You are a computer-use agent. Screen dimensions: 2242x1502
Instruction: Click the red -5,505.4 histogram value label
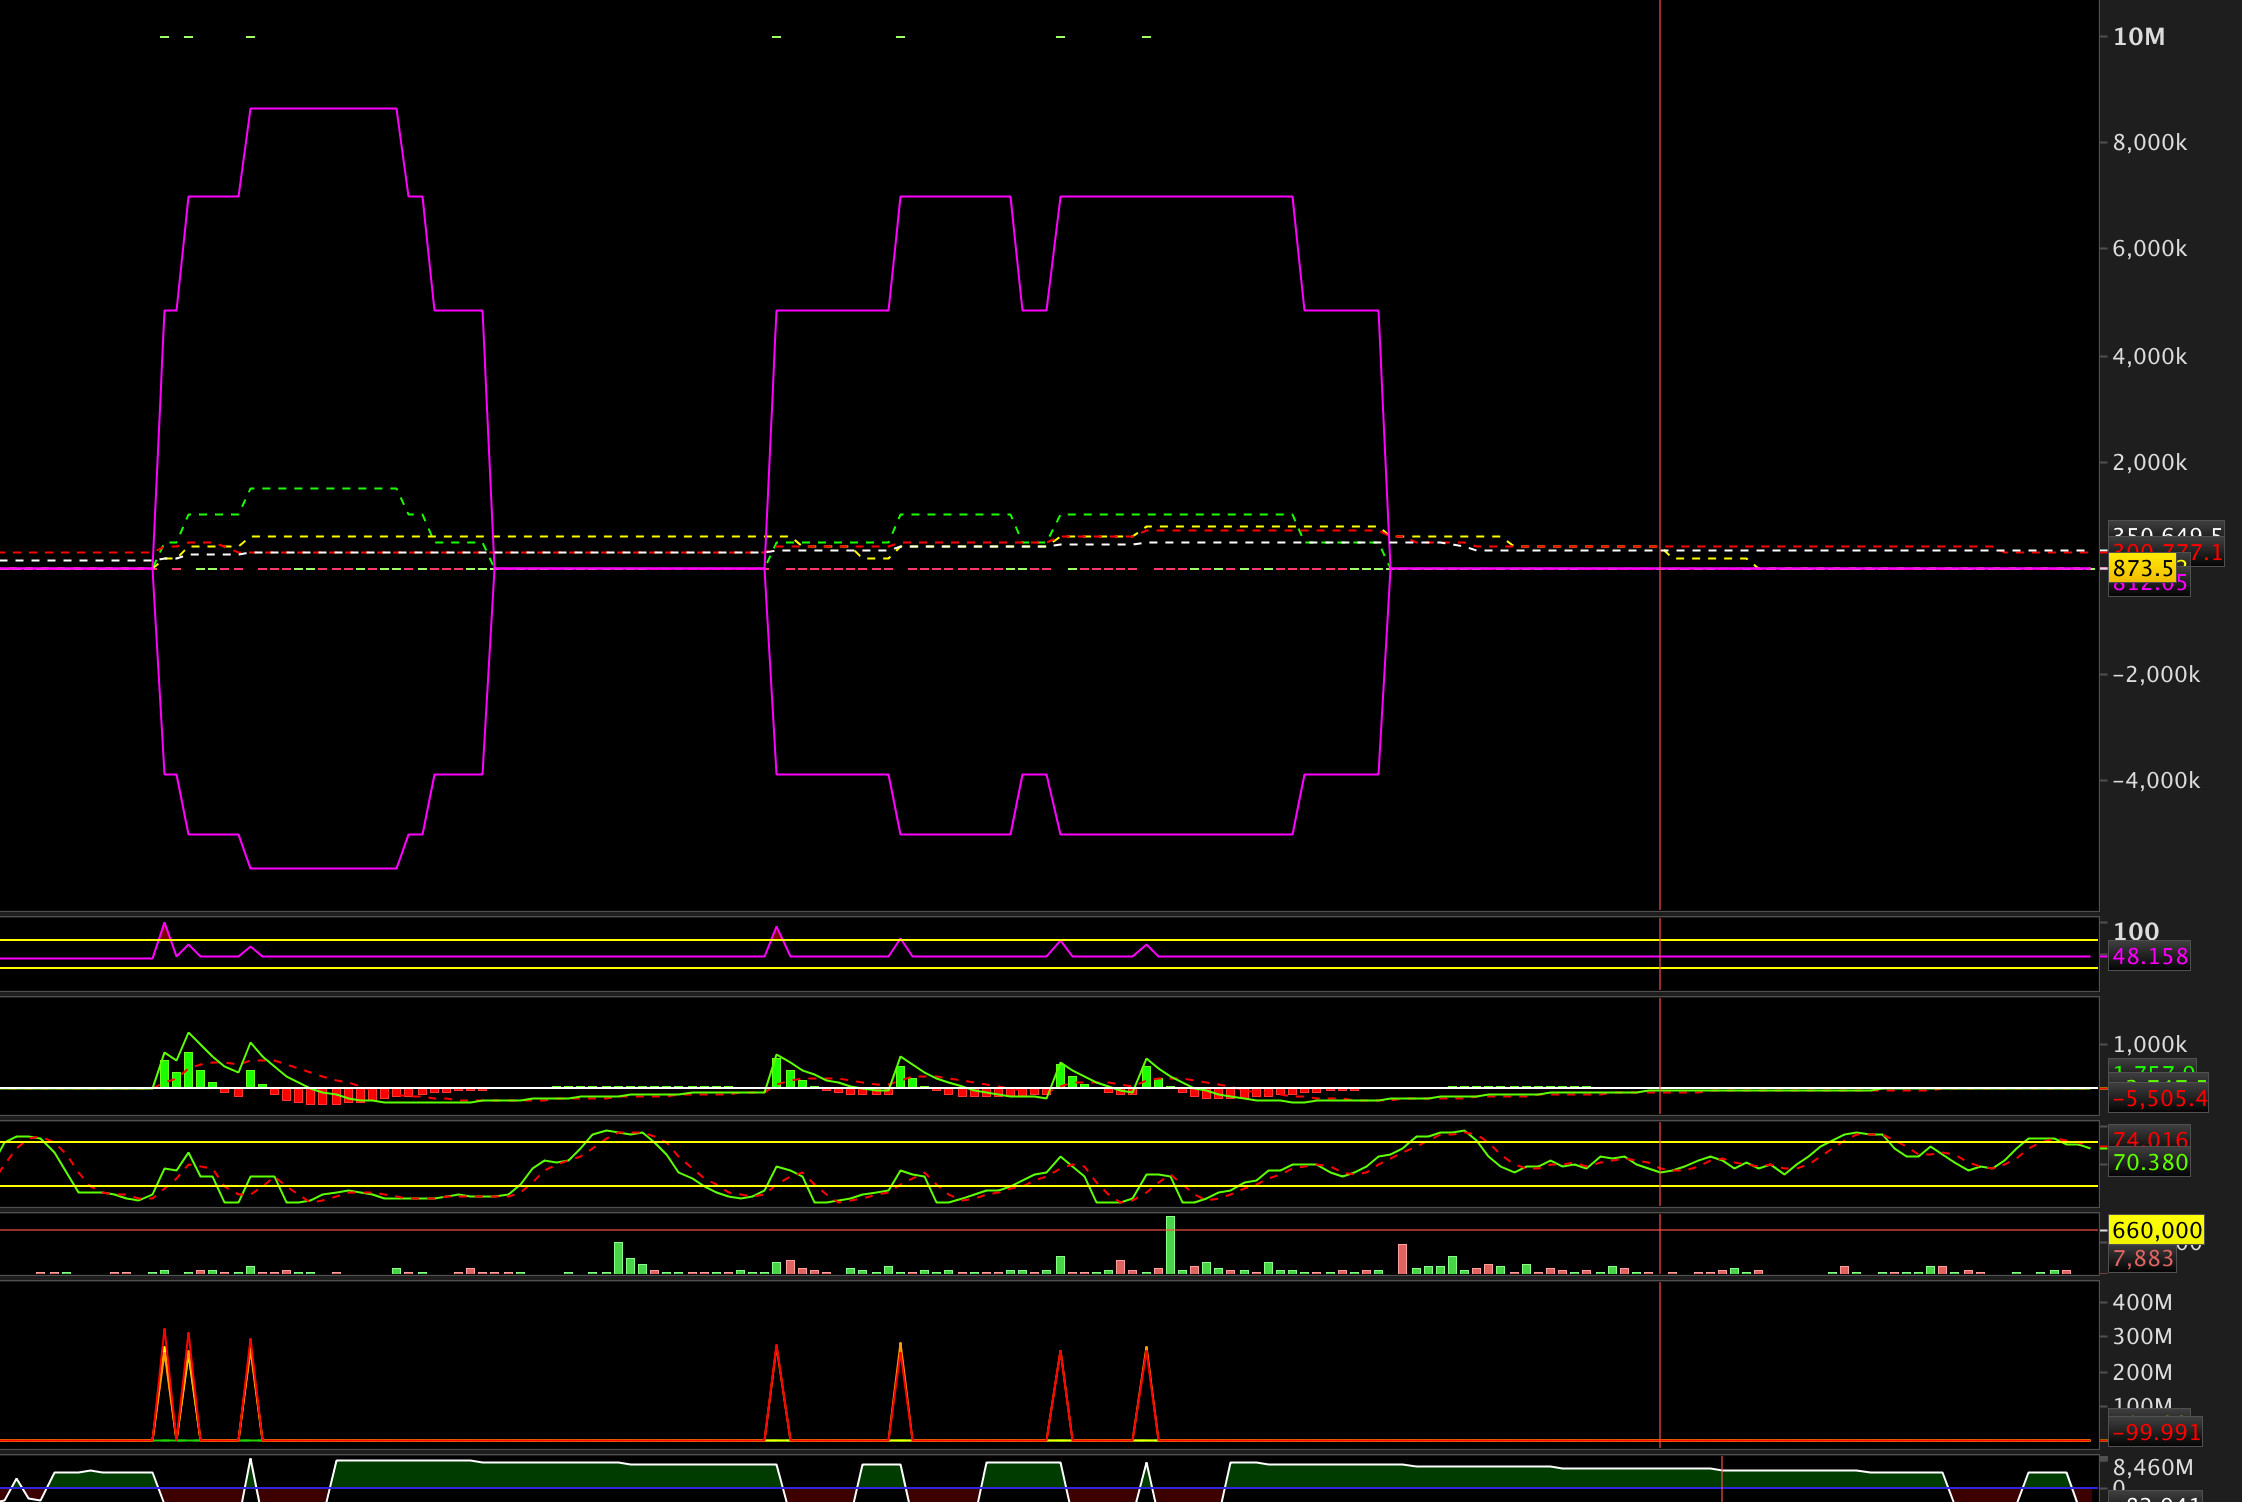tap(2159, 1098)
